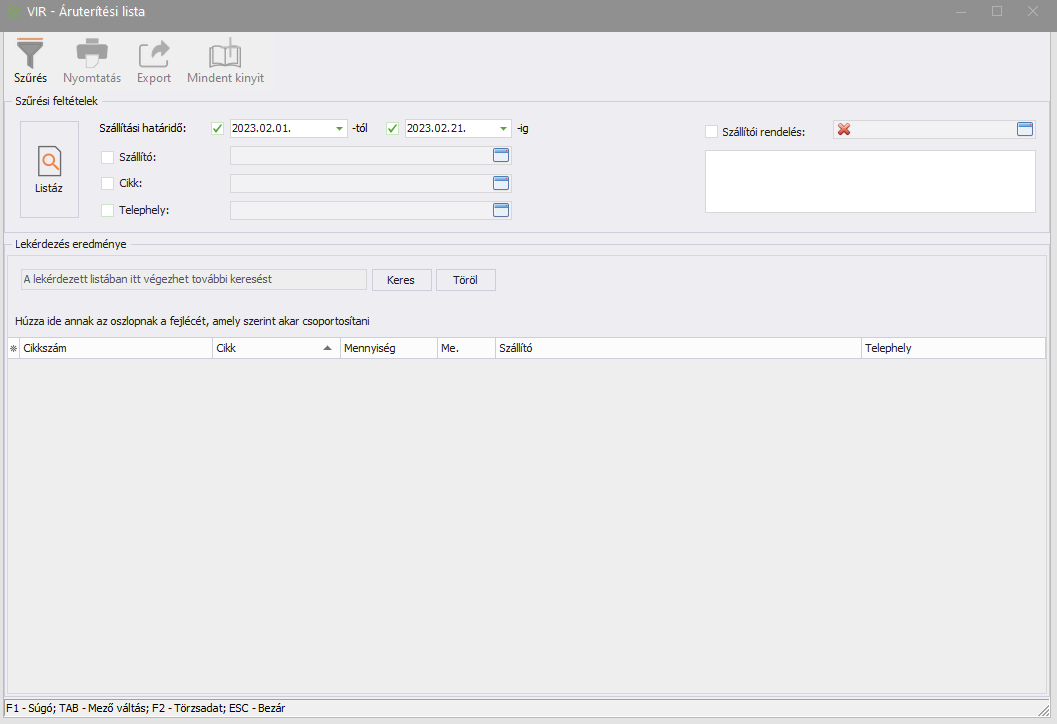The width and height of the screenshot is (1057, 724).
Task: Tick the Szállítói rendelés checkbox
Action: (x=712, y=131)
